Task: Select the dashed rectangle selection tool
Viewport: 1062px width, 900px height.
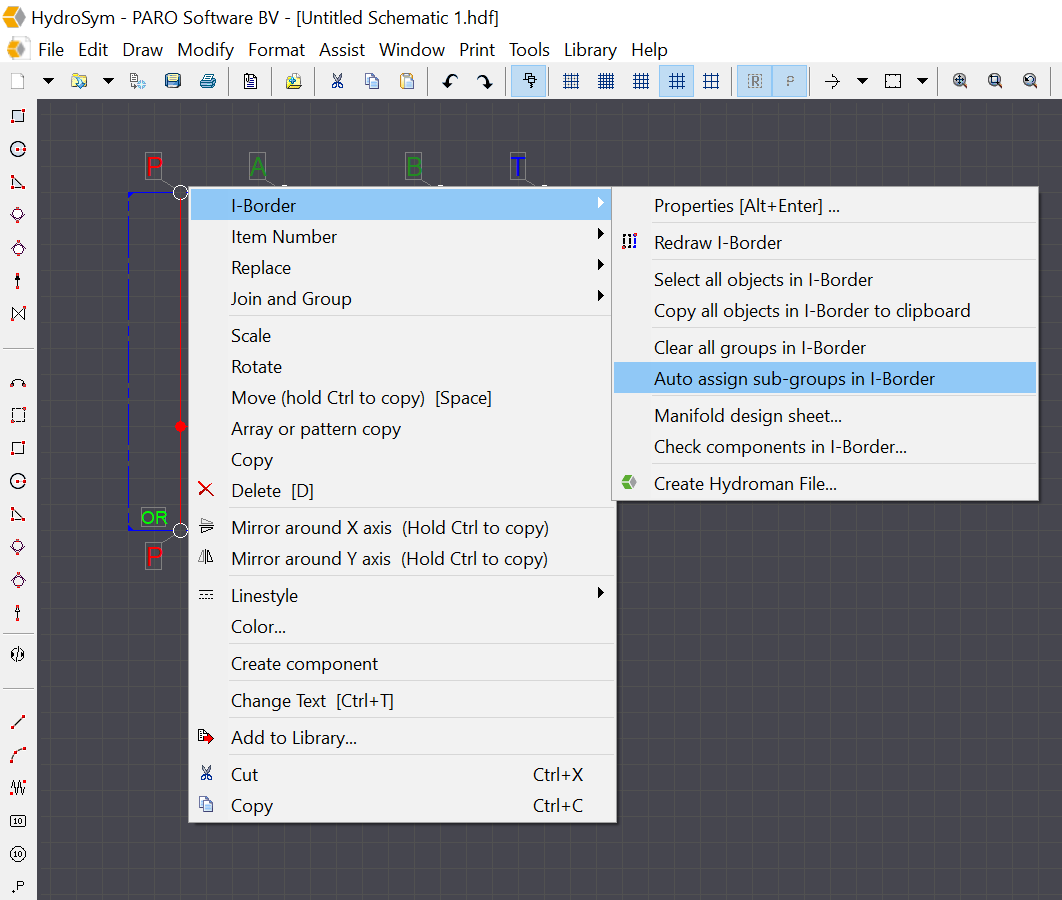Action: click(x=893, y=81)
